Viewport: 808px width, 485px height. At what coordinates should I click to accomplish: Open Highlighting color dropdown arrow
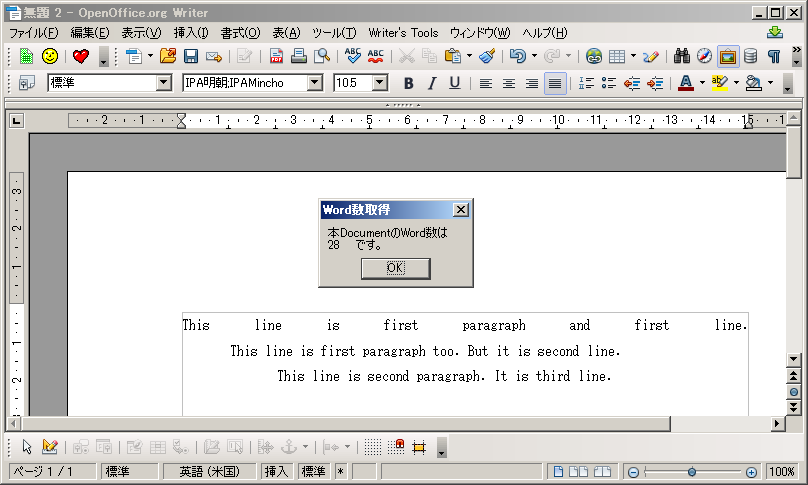(736, 82)
